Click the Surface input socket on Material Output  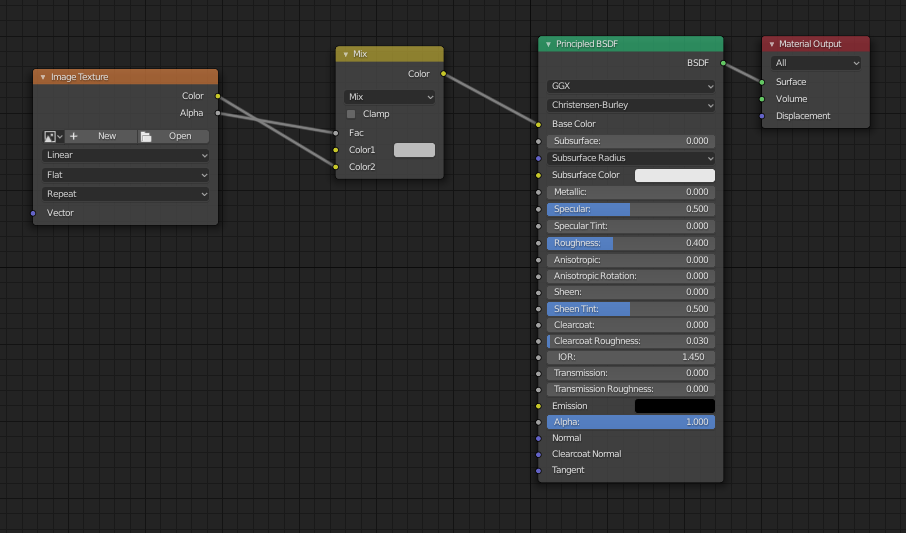point(762,82)
